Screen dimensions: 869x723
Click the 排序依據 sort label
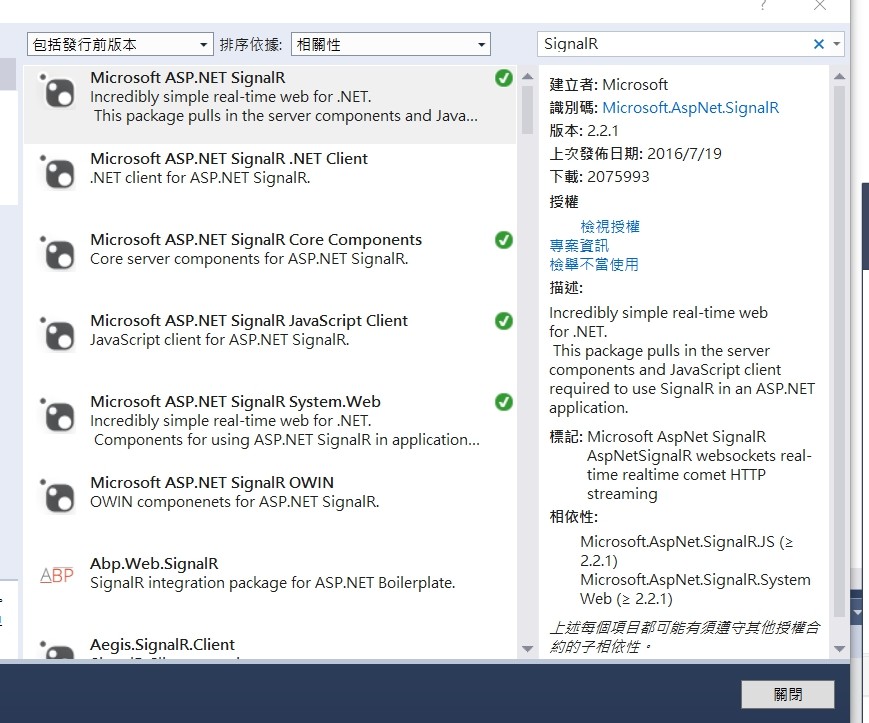coord(251,44)
